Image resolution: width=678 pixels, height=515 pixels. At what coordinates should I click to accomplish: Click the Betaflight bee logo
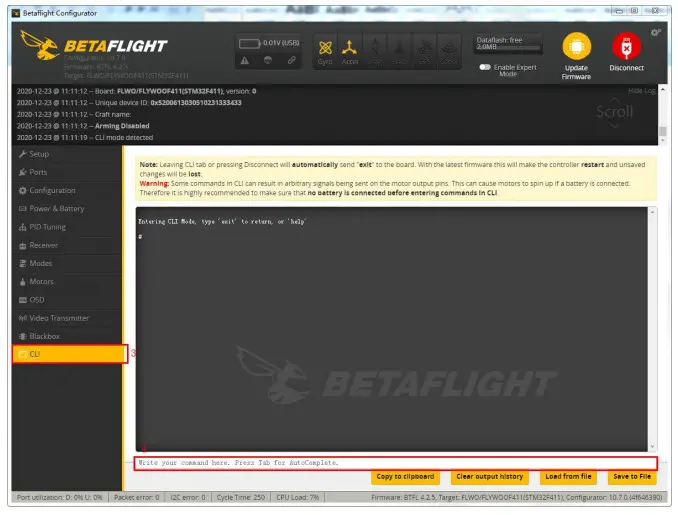click(x=39, y=45)
